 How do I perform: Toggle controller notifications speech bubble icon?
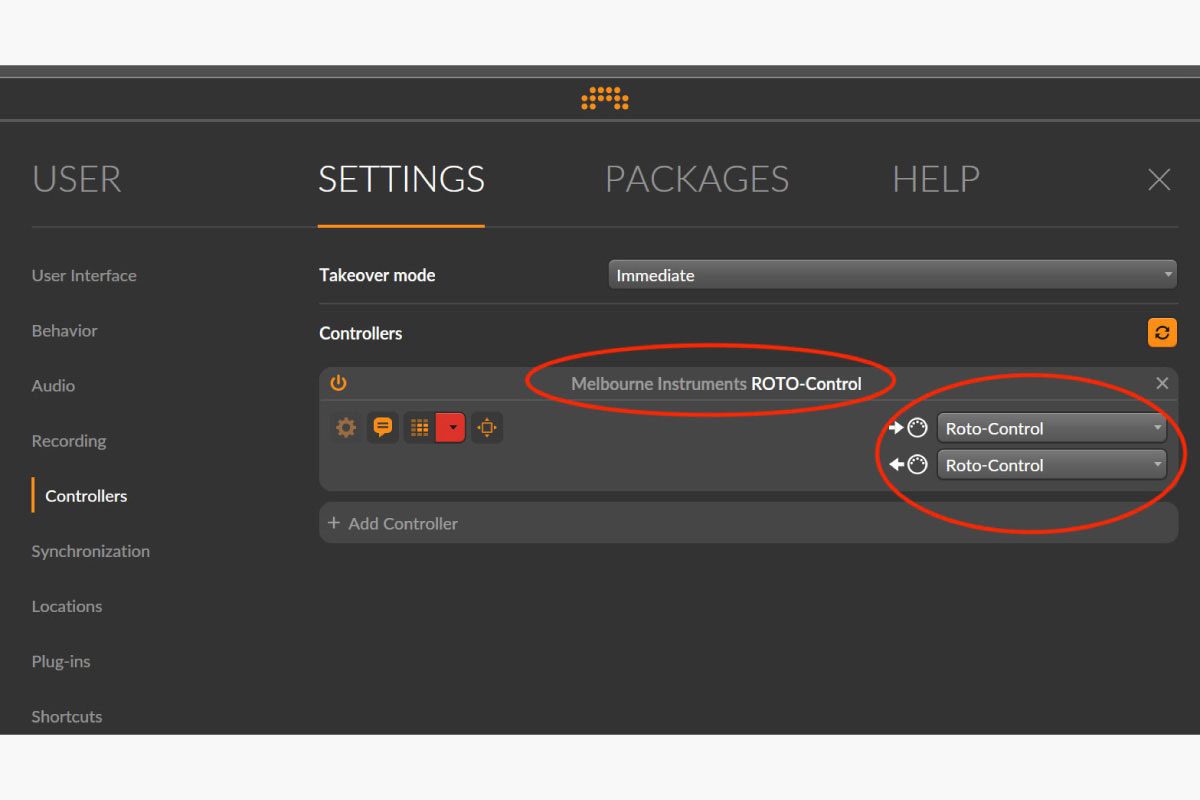point(382,428)
